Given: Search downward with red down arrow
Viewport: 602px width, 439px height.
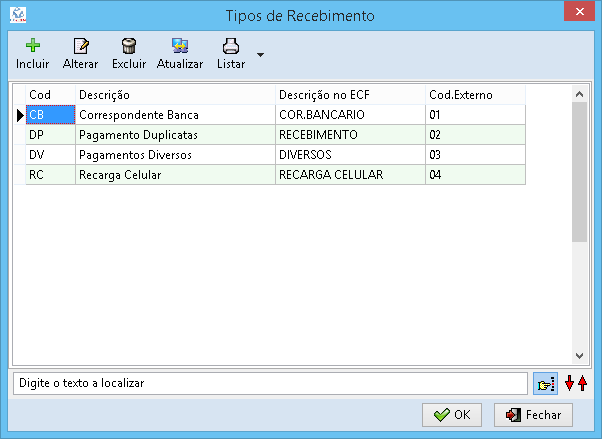Looking at the screenshot, I should coord(569,383).
